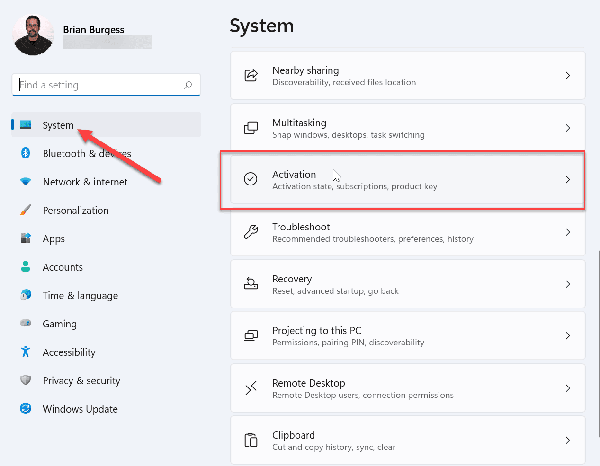
Task: Open Nearby sharing via right chevron
Action: pyautogui.click(x=567, y=76)
